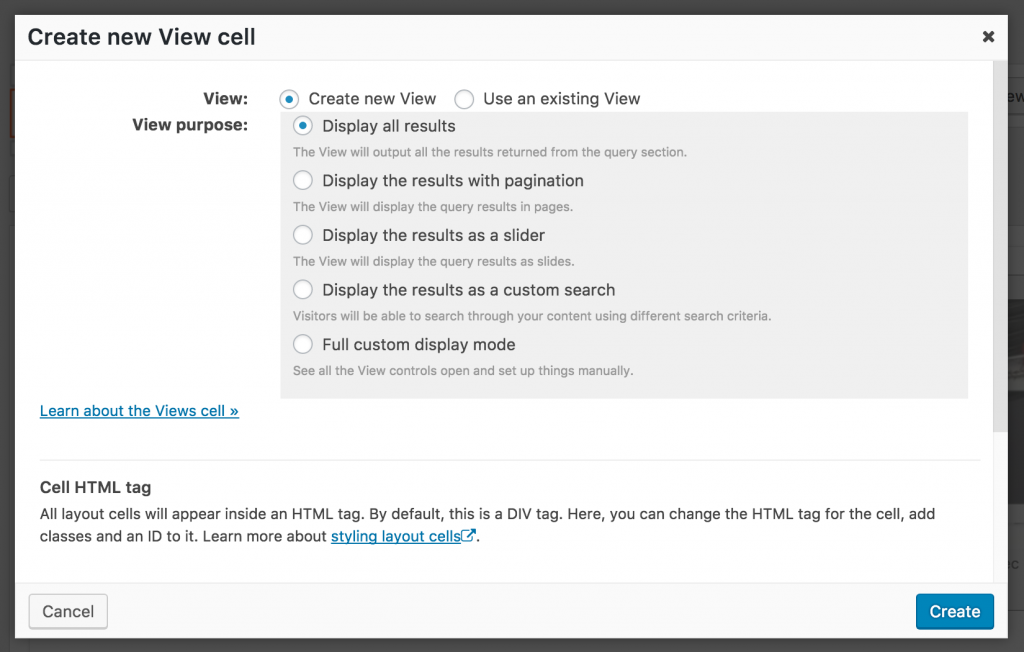Click the blue Create button
Image resolution: width=1024 pixels, height=652 pixels.
pyautogui.click(x=954, y=611)
